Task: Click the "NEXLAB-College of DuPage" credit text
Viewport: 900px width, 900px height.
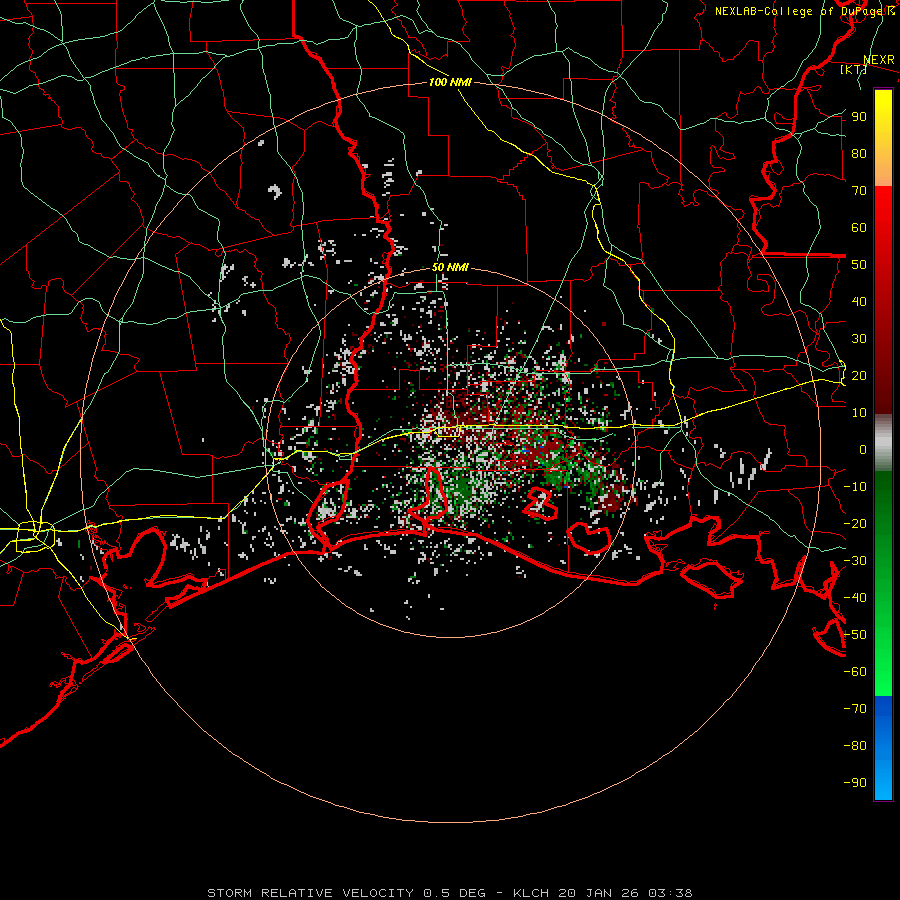Action: click(x=797, y=11)
